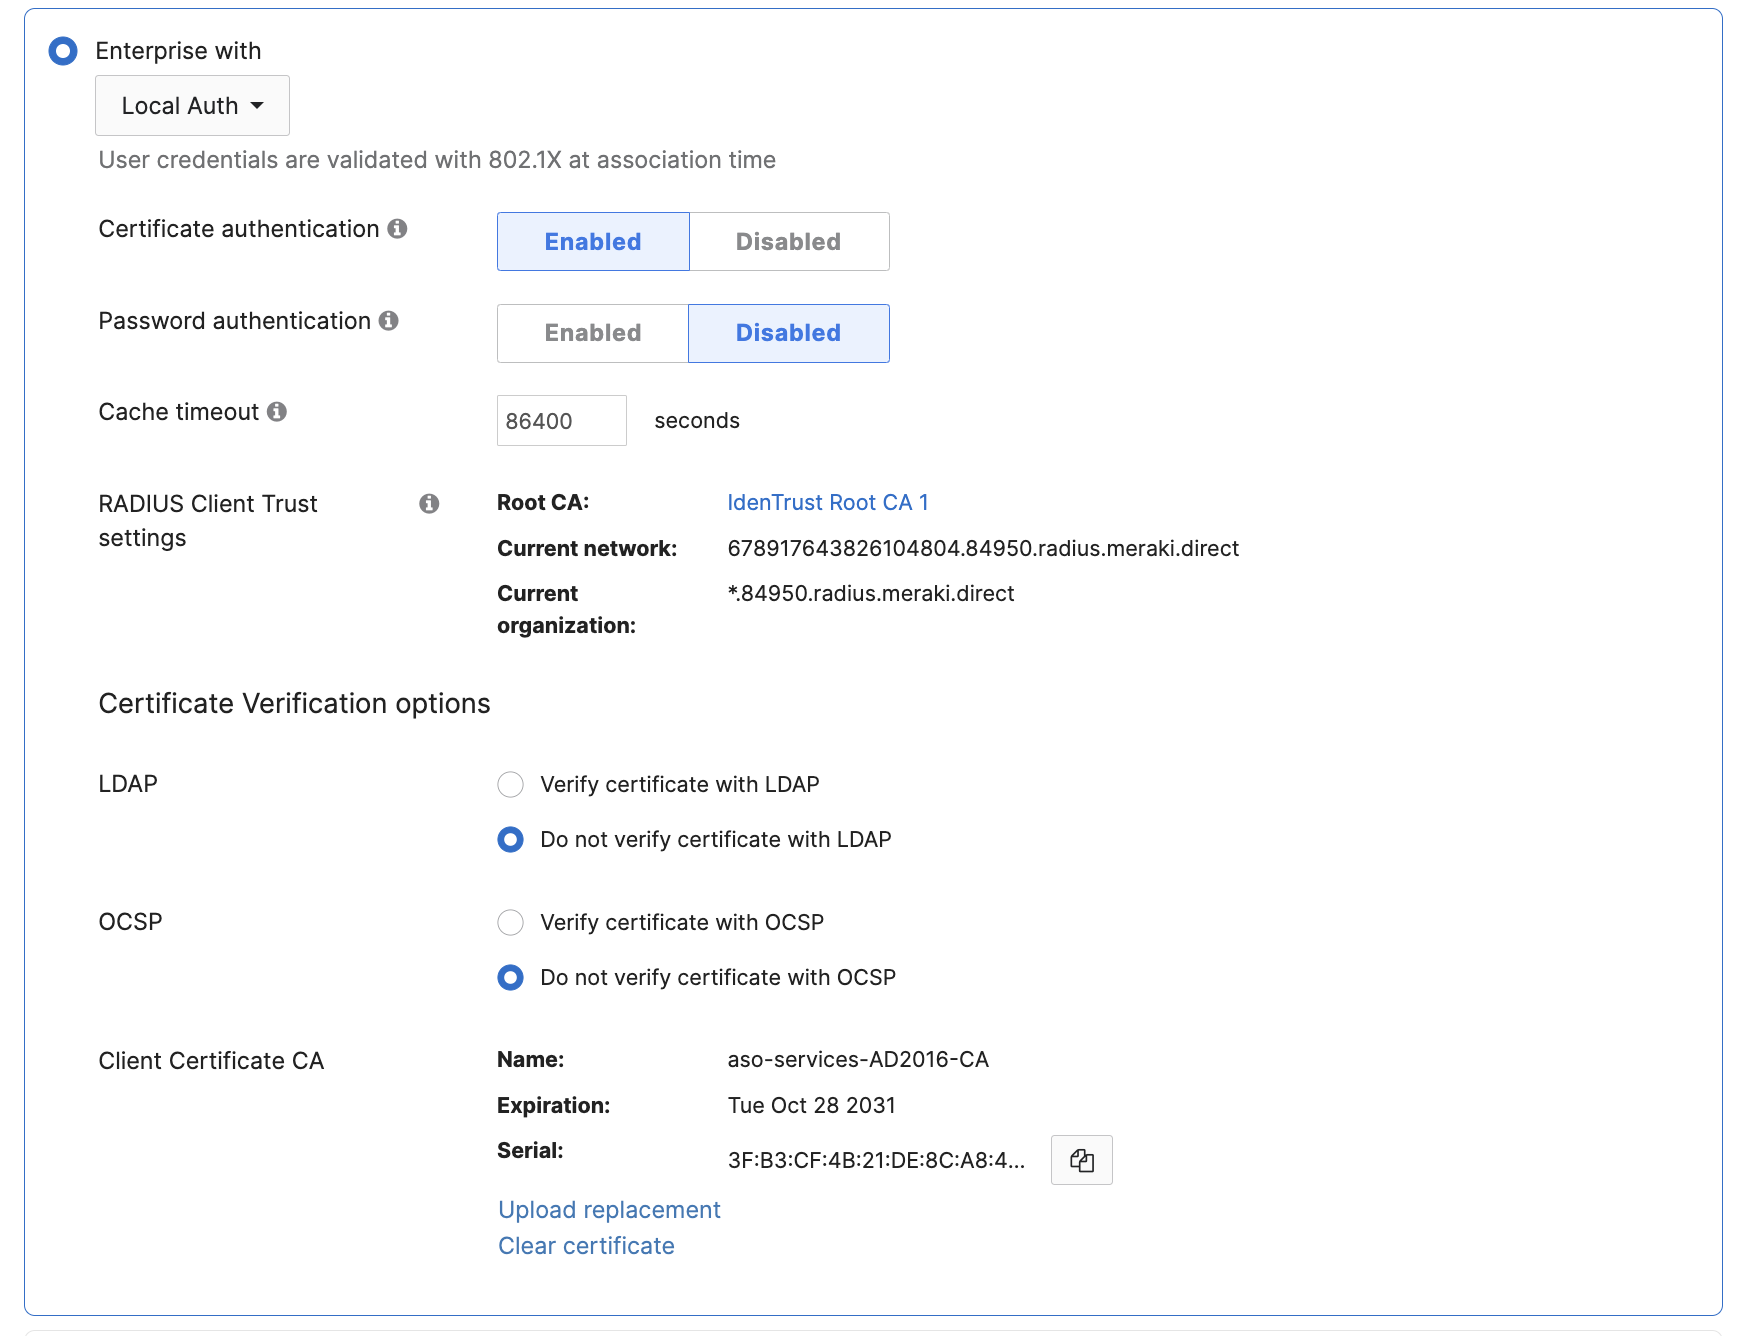
Task: Click the Disabled button under Certificate authentication
Action: [788, 241]
